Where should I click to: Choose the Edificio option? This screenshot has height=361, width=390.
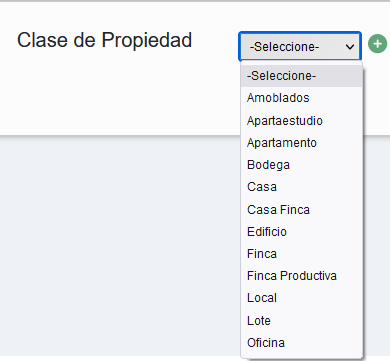301,232
